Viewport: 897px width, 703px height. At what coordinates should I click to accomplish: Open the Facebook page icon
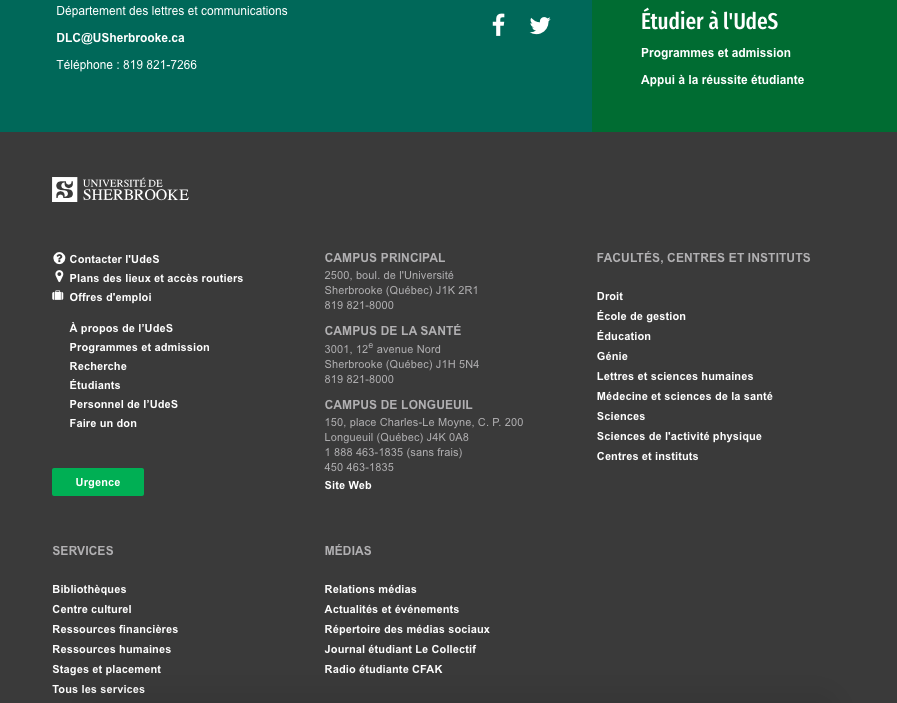(499, 25)
